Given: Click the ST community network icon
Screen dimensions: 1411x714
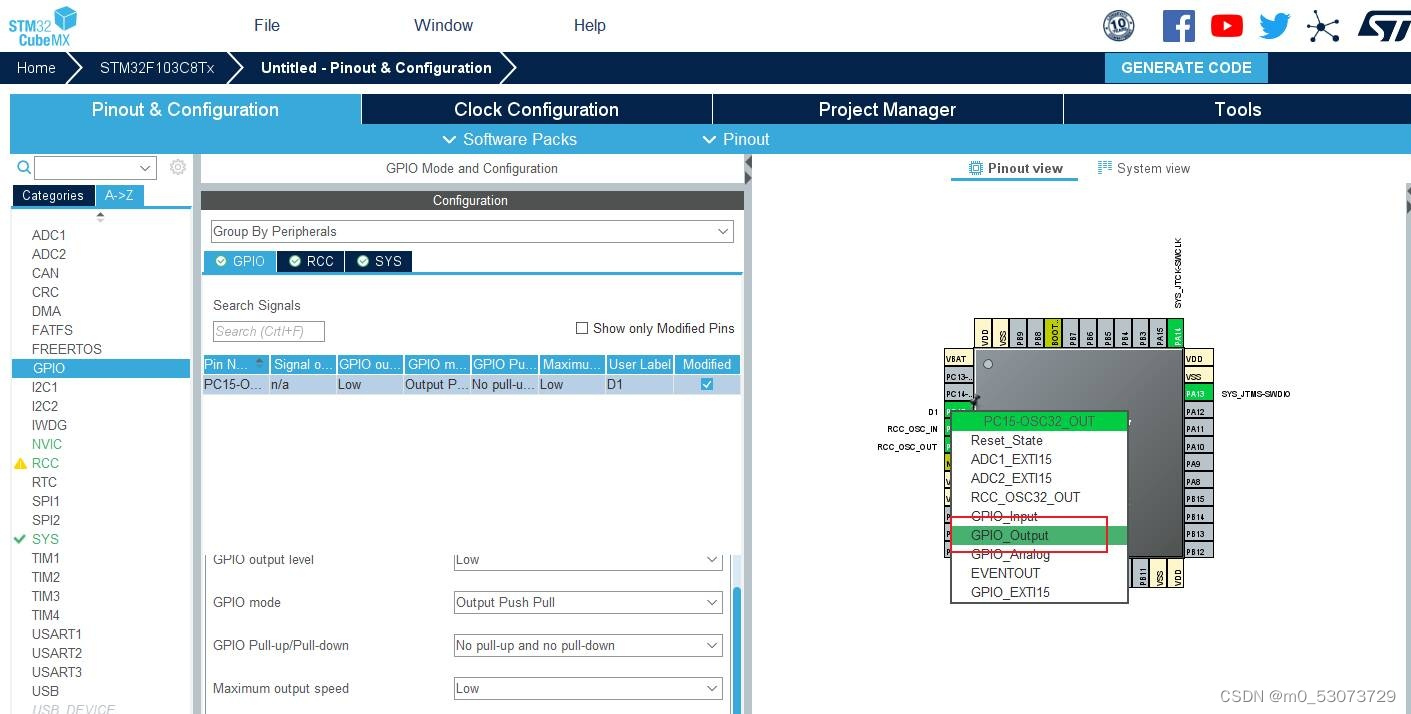Looking at the screenshot, I should point(1323,26).
